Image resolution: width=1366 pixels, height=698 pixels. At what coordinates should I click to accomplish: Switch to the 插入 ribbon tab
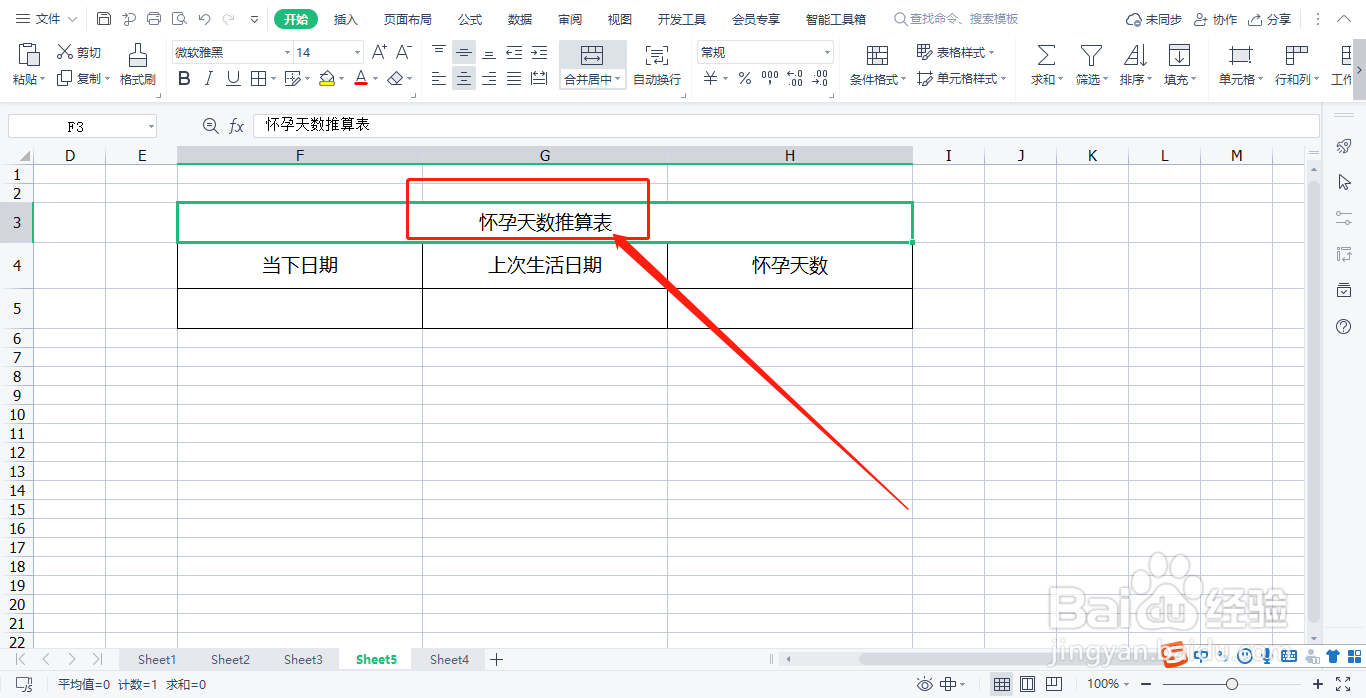point(345,18)
